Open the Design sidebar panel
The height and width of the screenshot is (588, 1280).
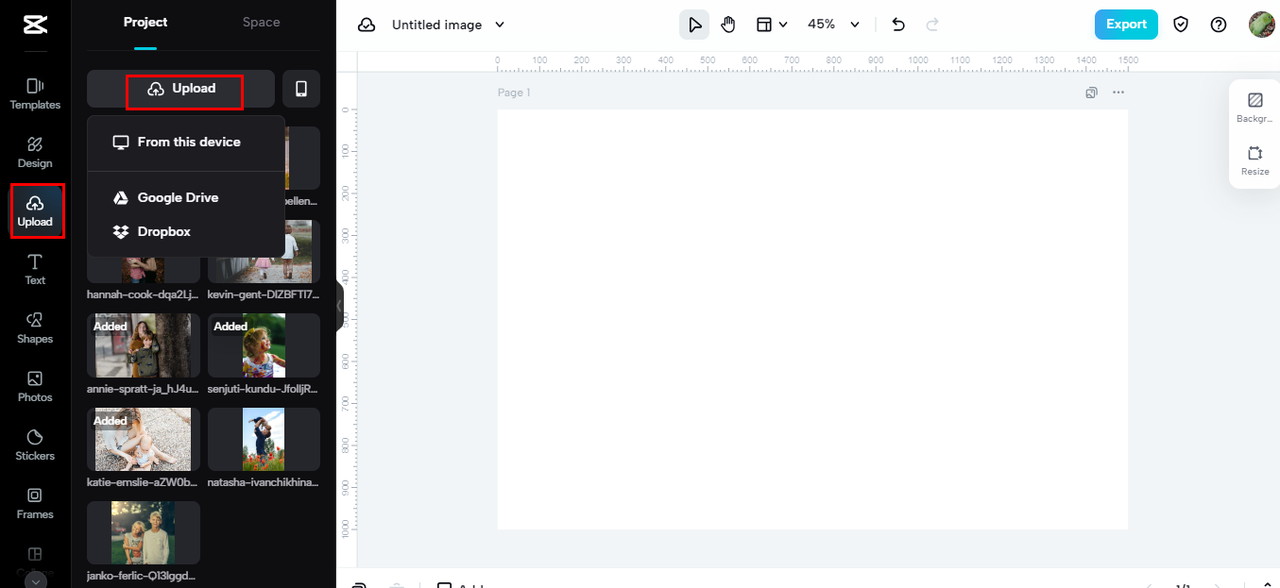point(35,153)
